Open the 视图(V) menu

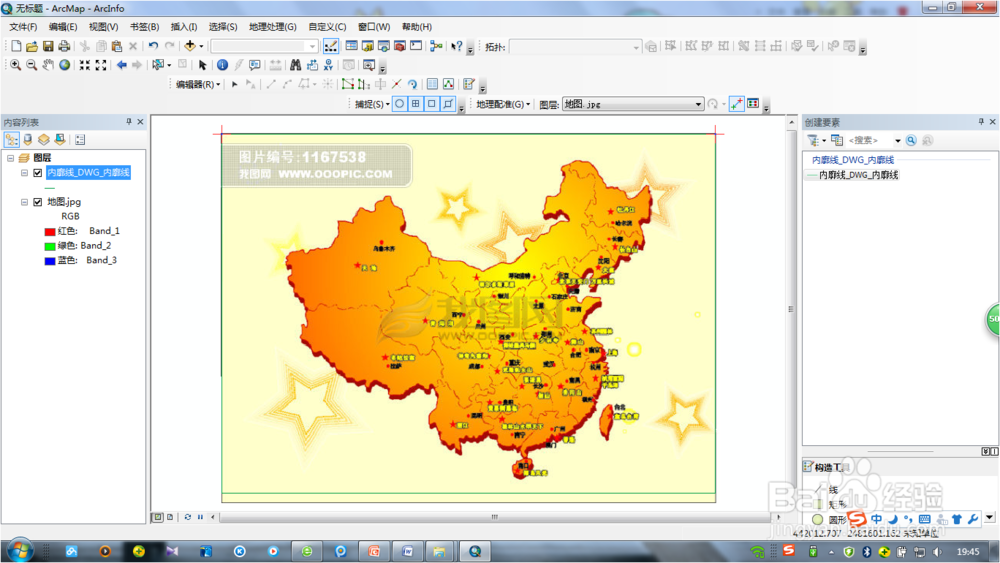[103, 27]
